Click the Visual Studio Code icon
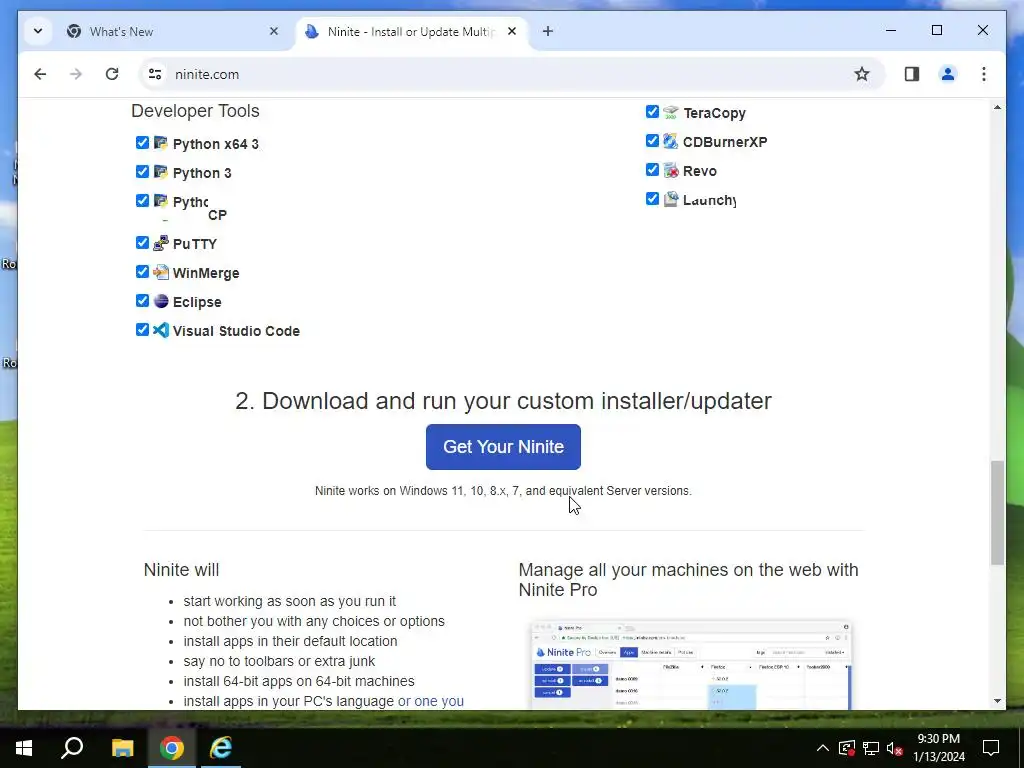Screen dimensions: 1024x768 click(x=161, y=330)
